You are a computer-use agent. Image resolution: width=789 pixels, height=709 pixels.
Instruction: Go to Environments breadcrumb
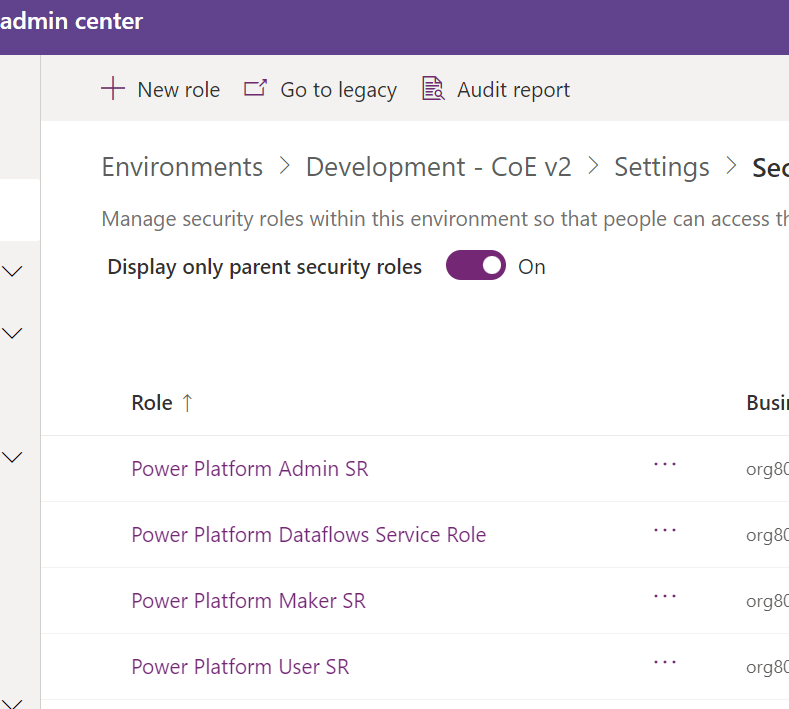[182, 167]
